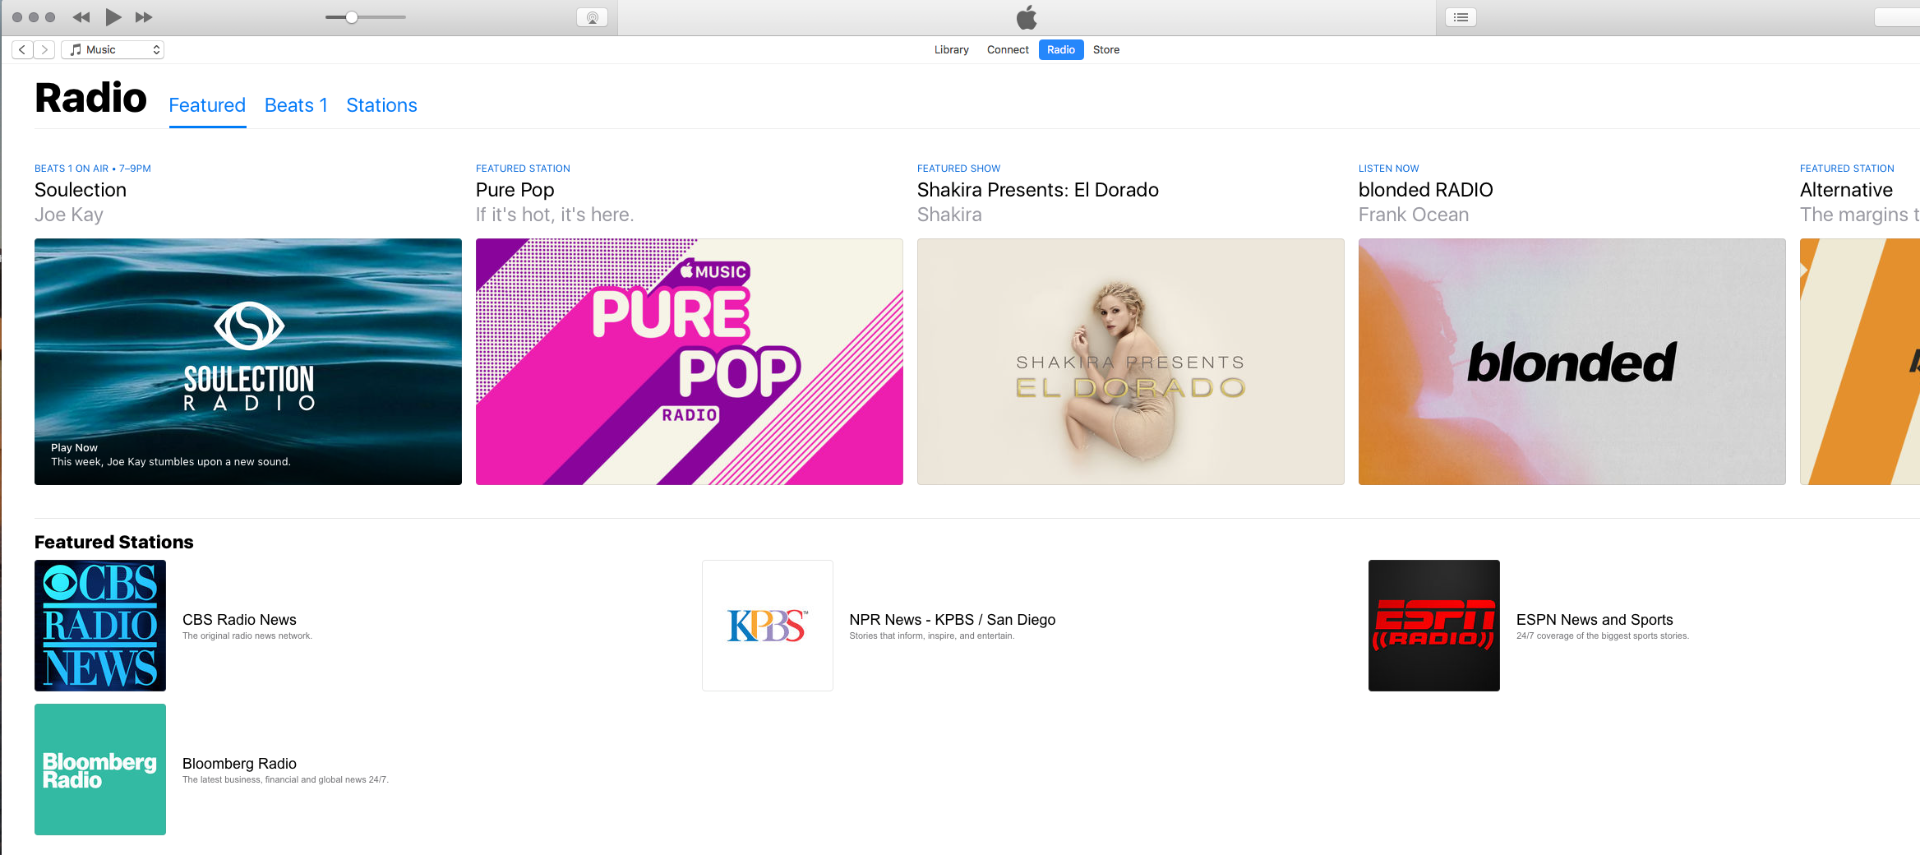
Task: Click the 'LISTEN NOW' label
Action: point(1389,169)
